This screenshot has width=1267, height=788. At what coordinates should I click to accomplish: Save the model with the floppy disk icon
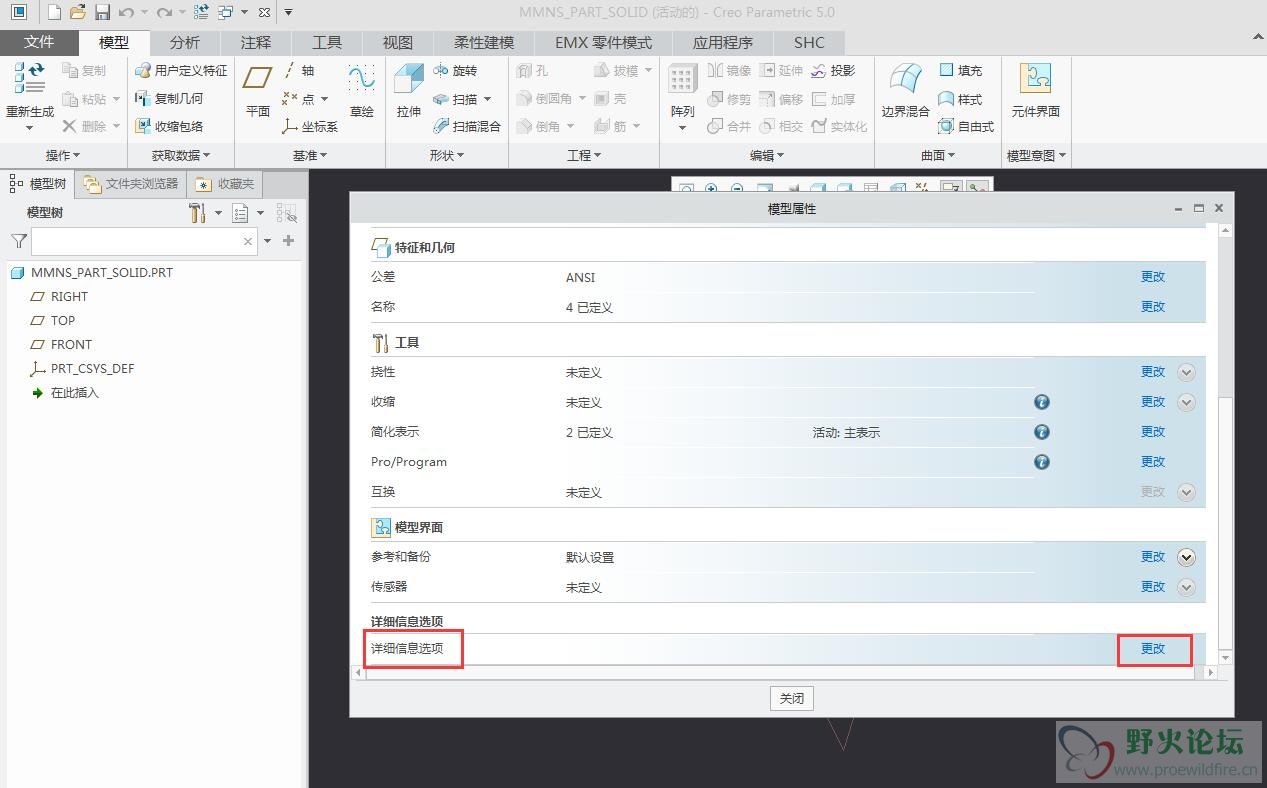(x=102, y=12)
